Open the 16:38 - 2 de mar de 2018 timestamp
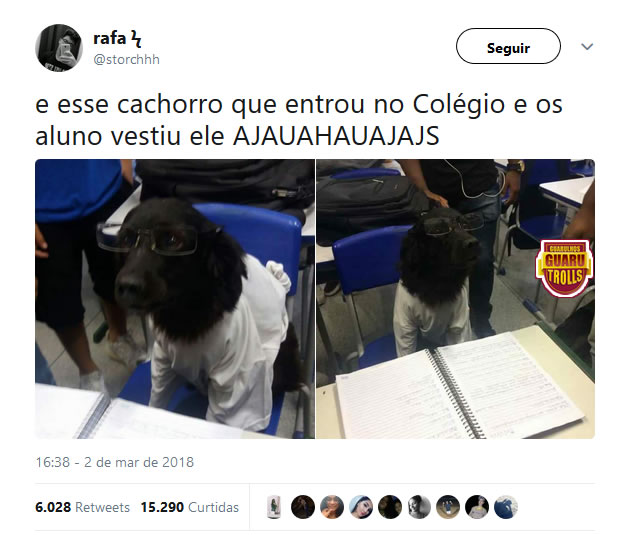624x535 pixels. click(115, 462)
